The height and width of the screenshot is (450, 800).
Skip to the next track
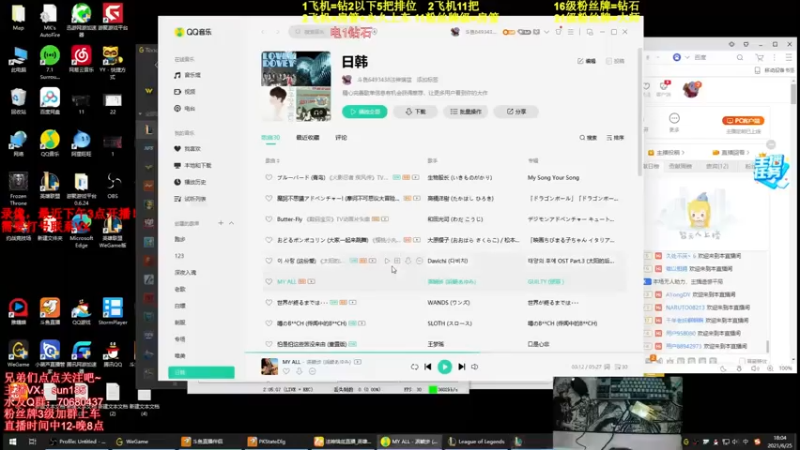tap(461, 366)
